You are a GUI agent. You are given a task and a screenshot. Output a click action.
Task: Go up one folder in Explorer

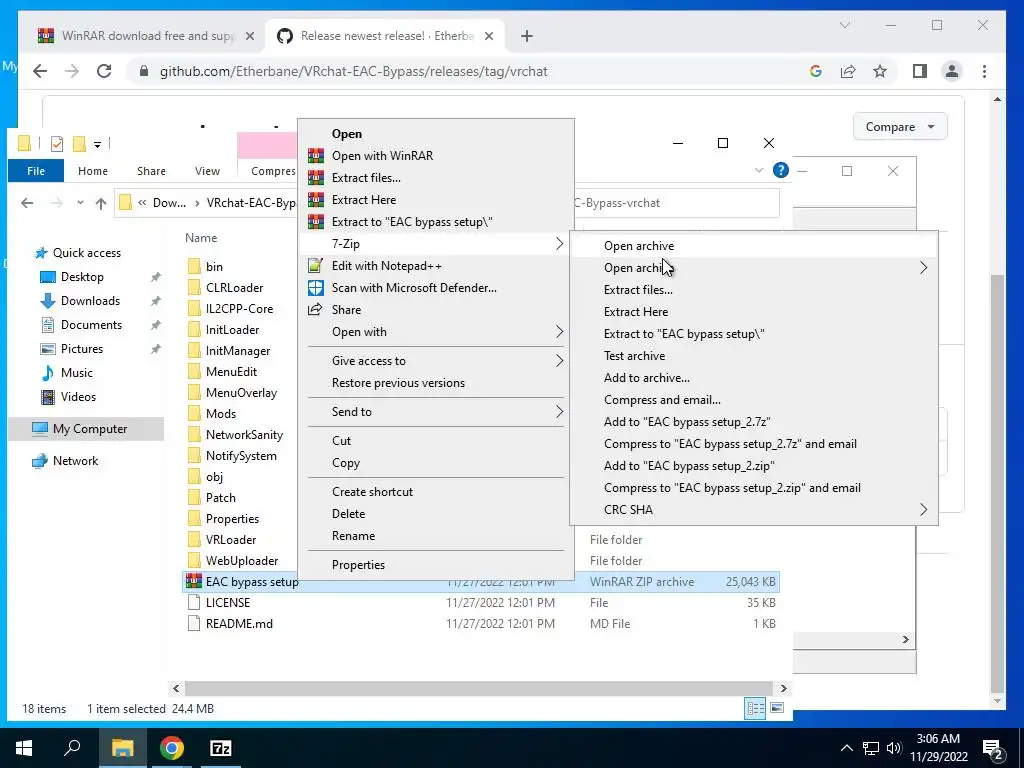(x=101, y=203)
